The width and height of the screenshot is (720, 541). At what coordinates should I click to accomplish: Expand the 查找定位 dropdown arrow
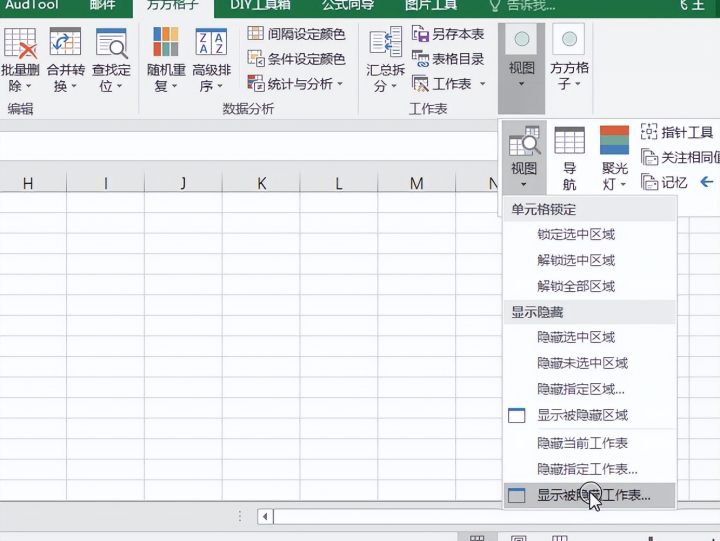click(x=119, y=86)
